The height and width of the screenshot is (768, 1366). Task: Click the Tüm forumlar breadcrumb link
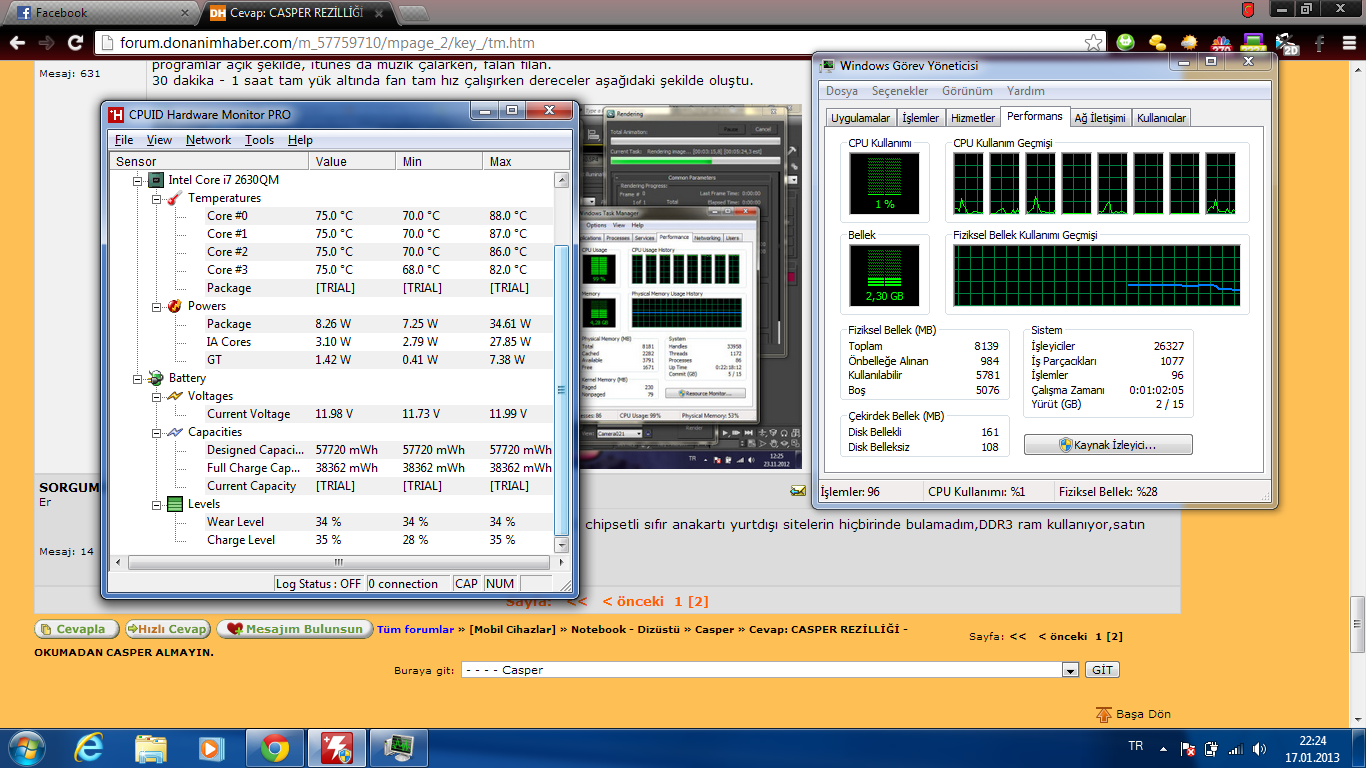[x=416, y=630]
